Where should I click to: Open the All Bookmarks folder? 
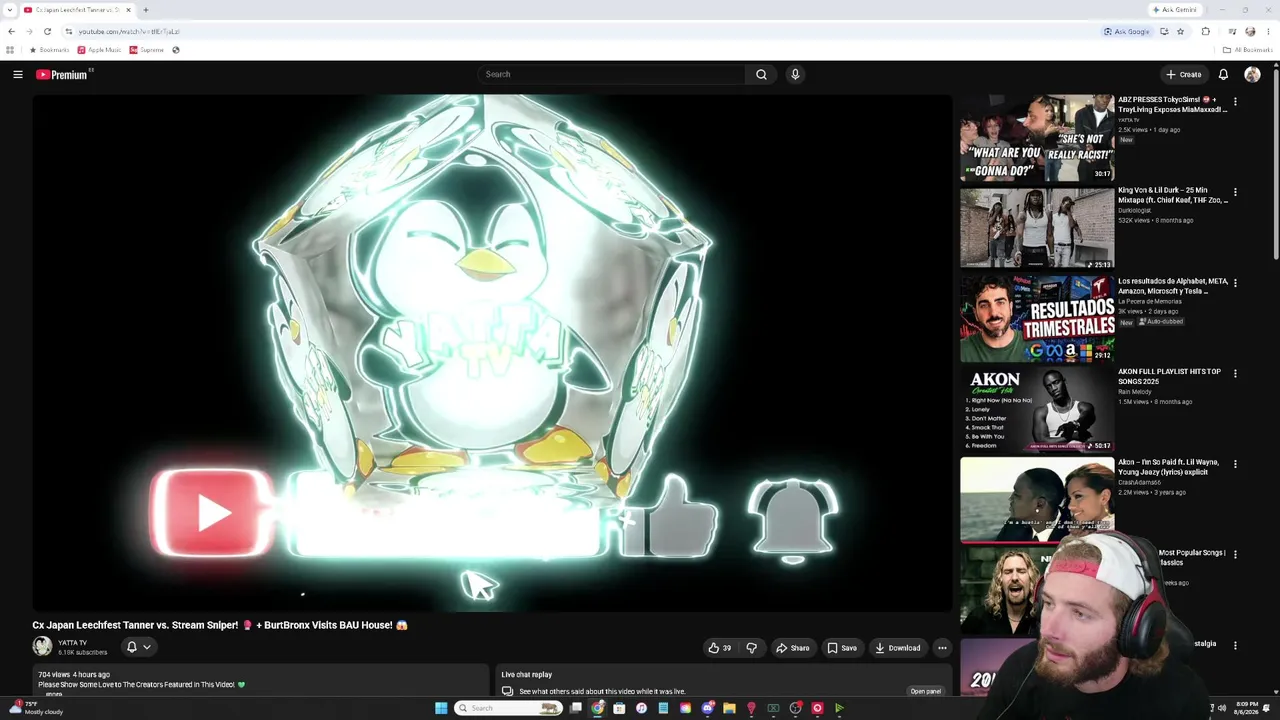click(x=1246, y=50)
